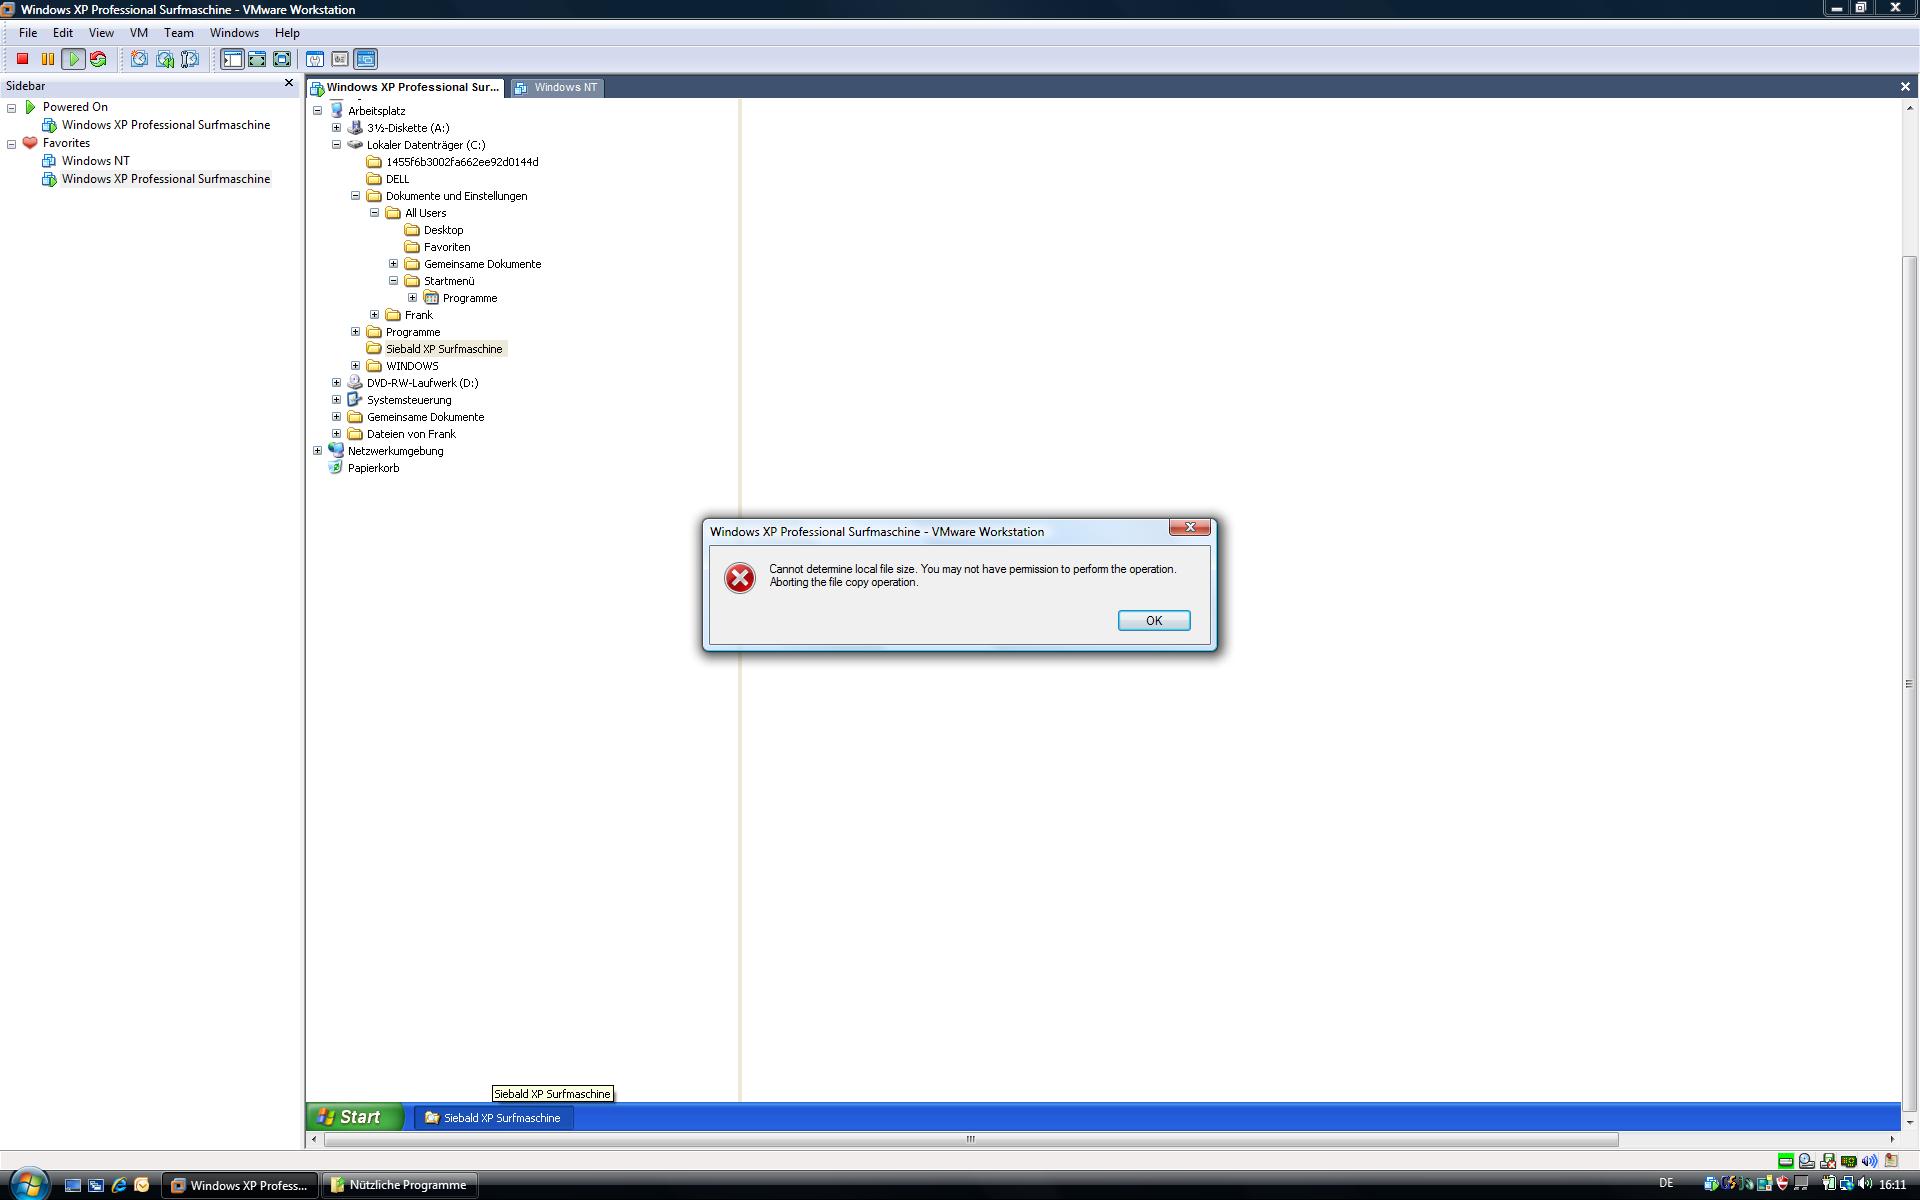This screenshot has width=1920, height=1200.
Task: Expand the WINDOWS folder node
Action: 356,366
